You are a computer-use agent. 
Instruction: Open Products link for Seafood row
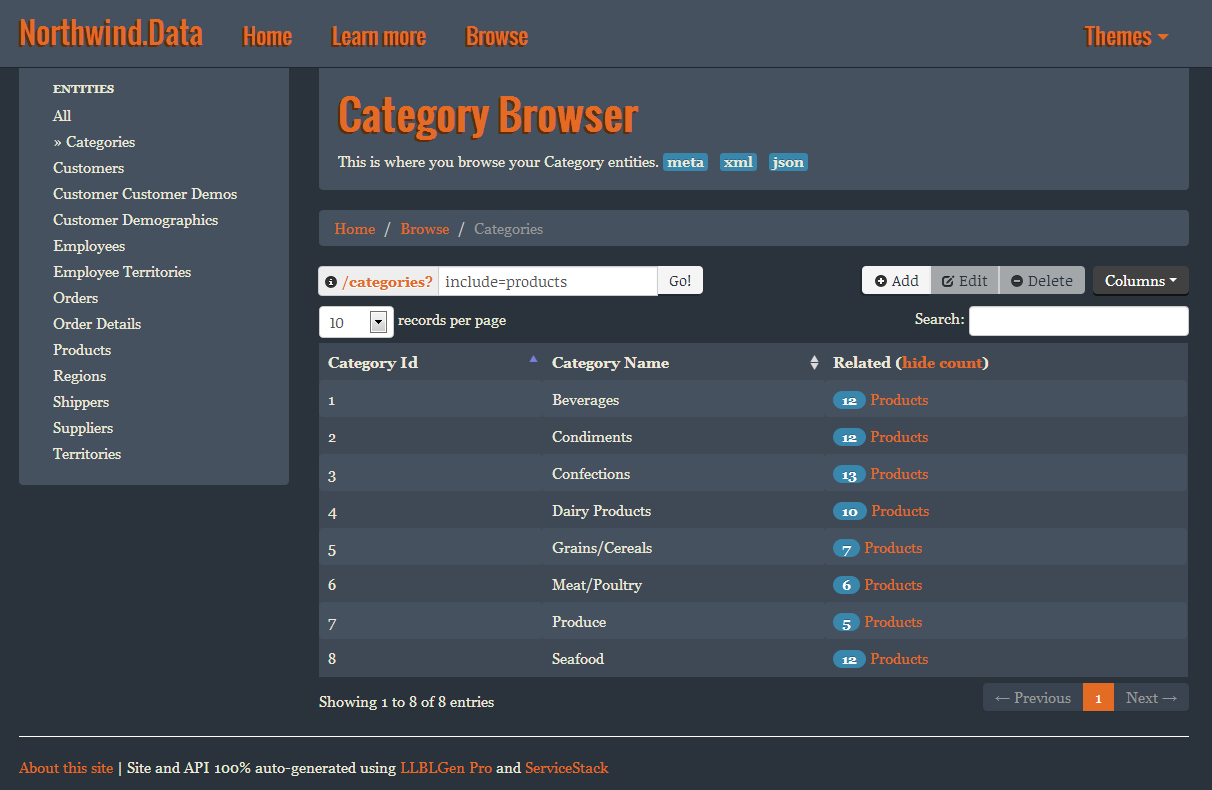899,659
